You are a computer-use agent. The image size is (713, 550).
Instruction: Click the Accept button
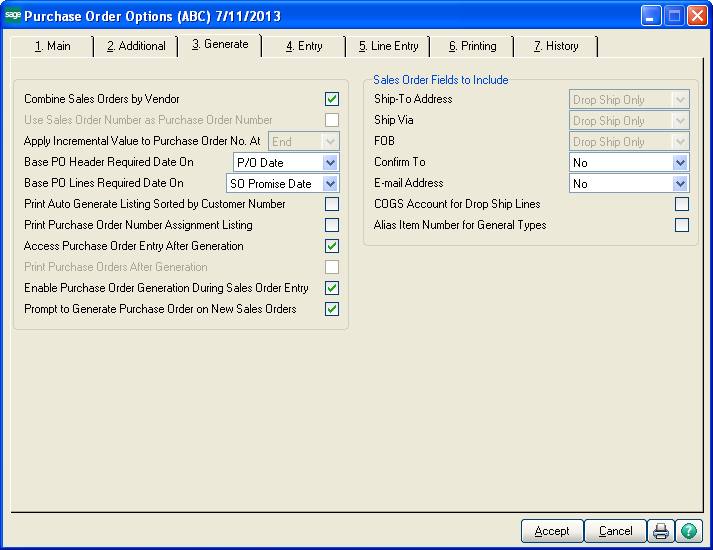(x=552, y=531)
